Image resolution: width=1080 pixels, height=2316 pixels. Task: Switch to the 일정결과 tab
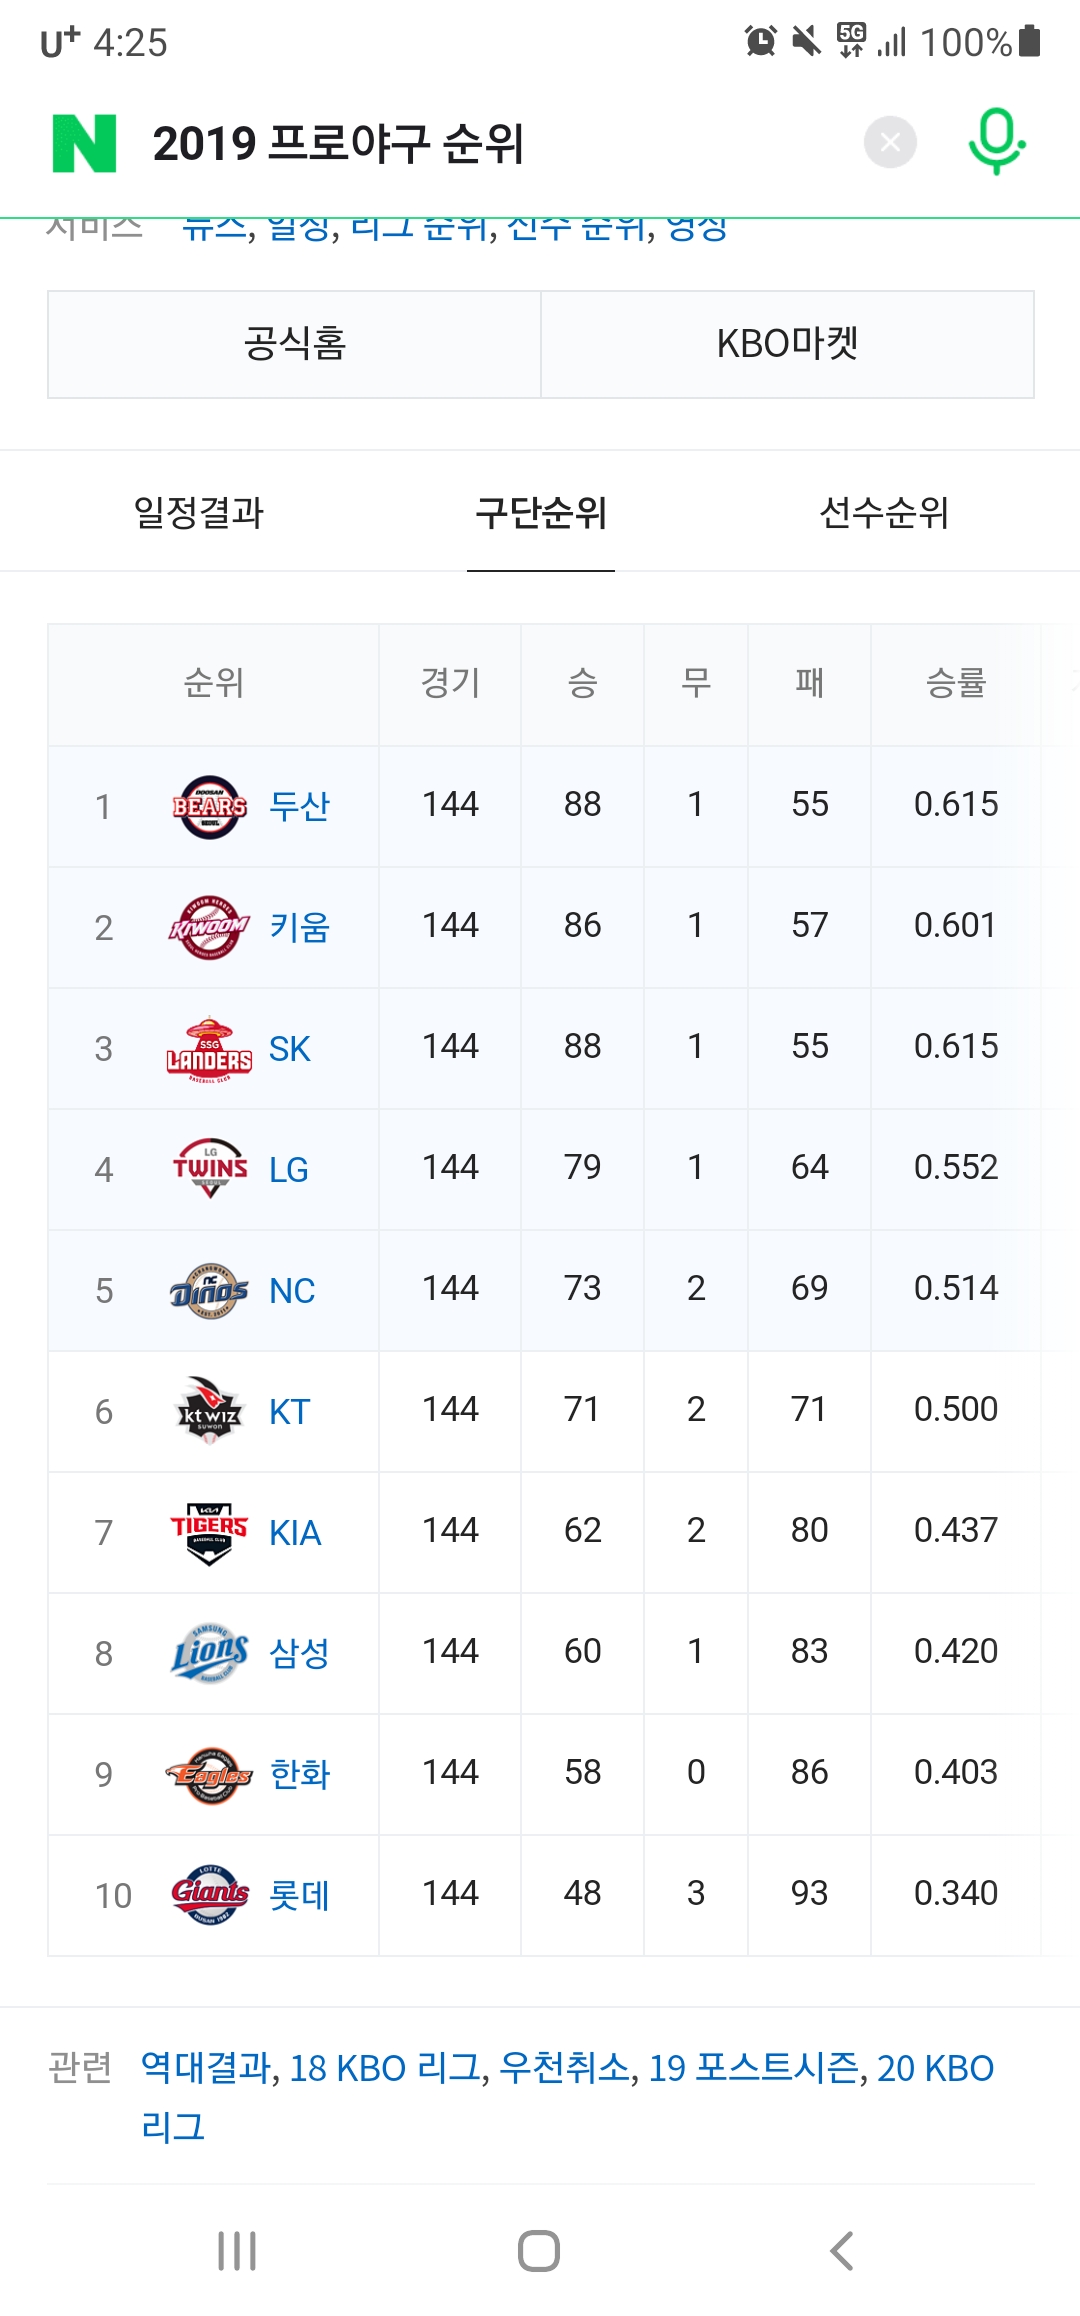[x=199, y=513]
